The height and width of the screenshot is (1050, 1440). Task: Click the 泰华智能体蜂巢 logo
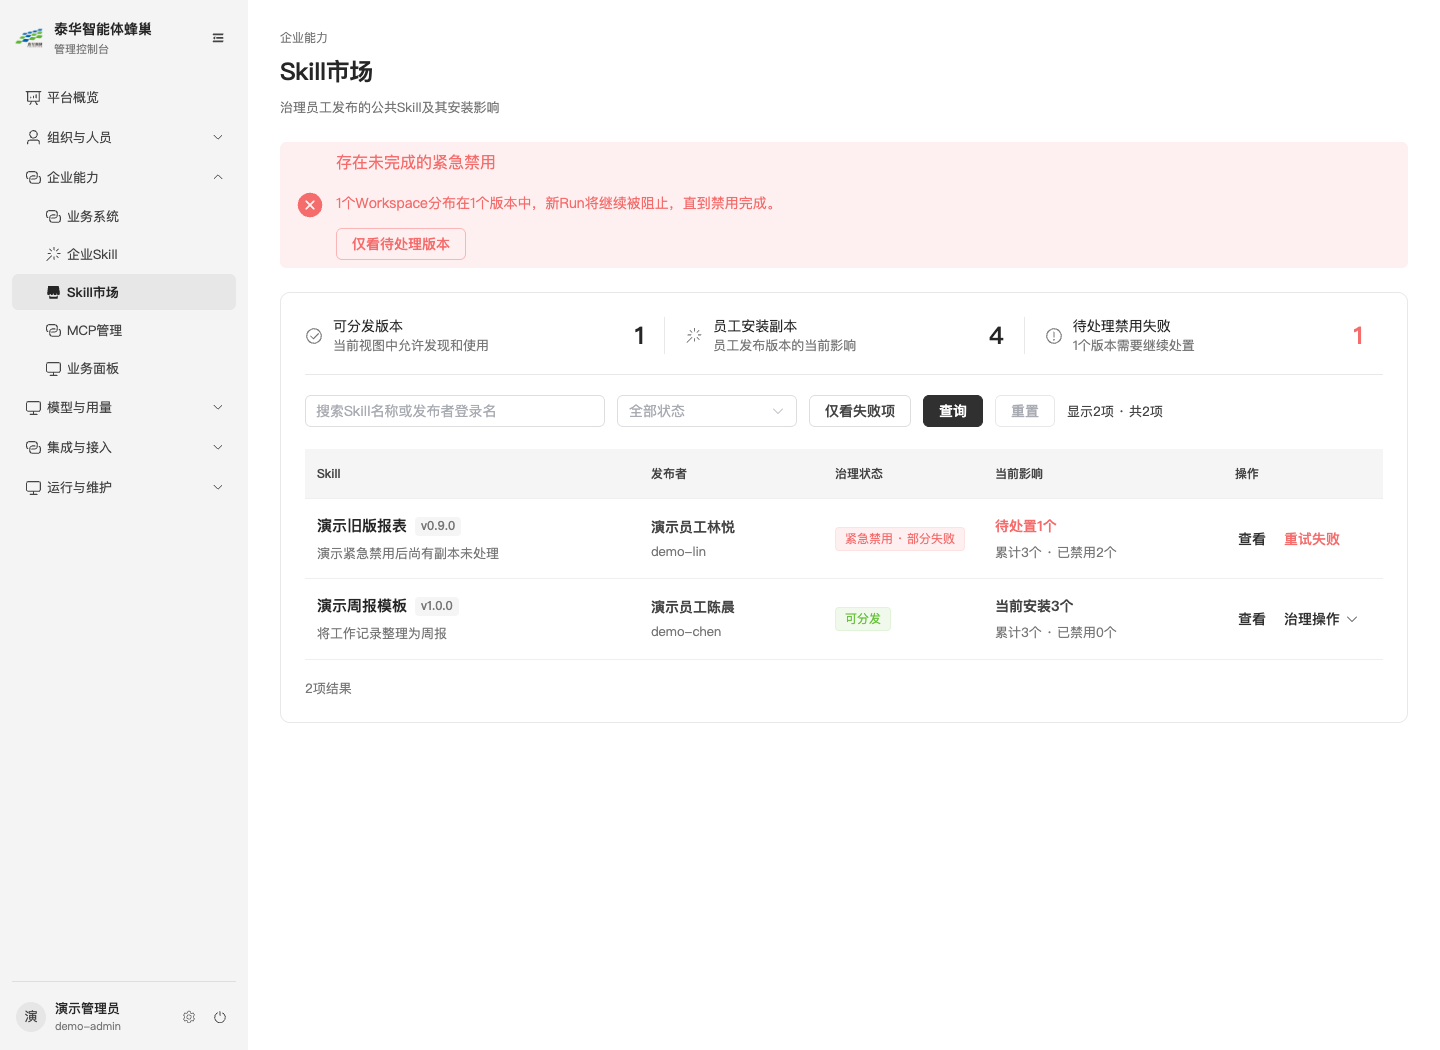(29, 38)
